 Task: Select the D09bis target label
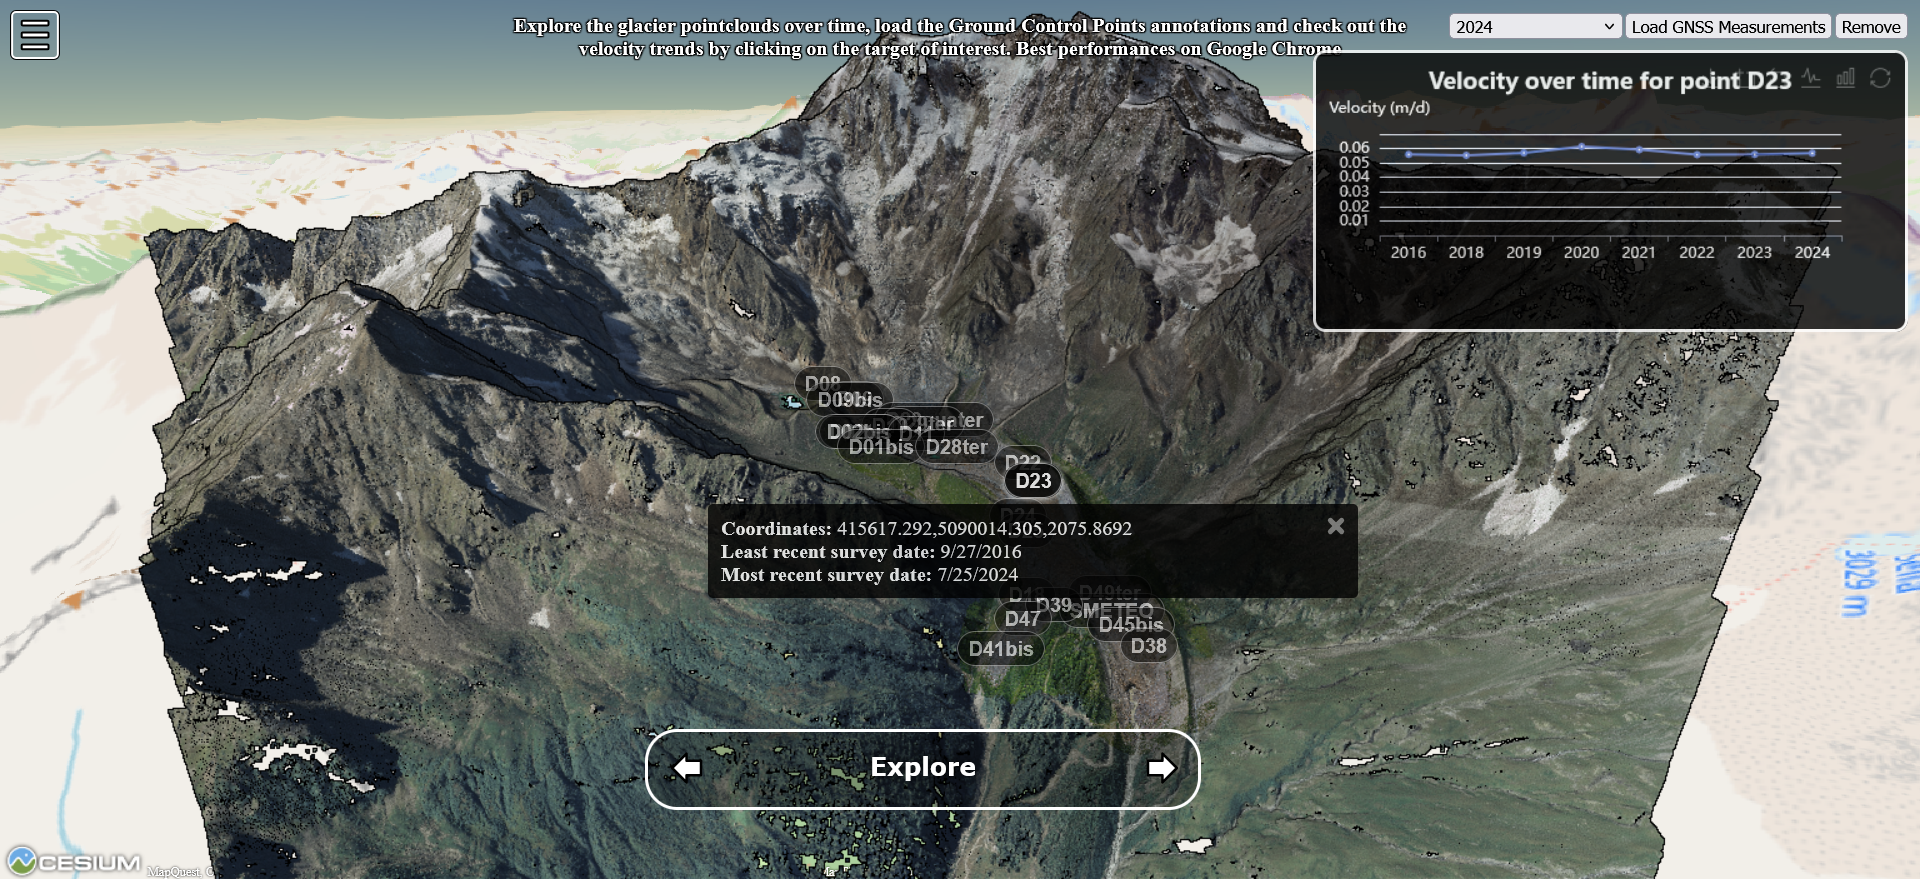click(x=850, y=400)
